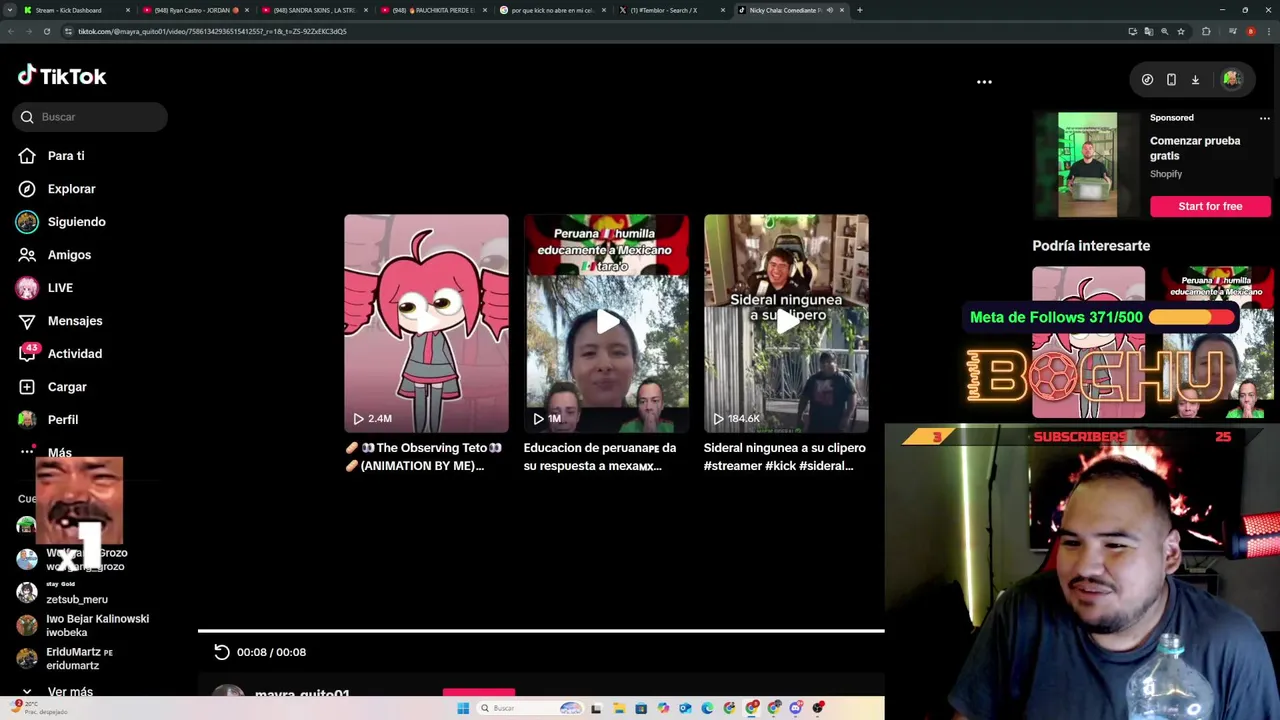Screen dimensions: 1280x720
Task: Click the browser back arrow
Action: [11, 31]
